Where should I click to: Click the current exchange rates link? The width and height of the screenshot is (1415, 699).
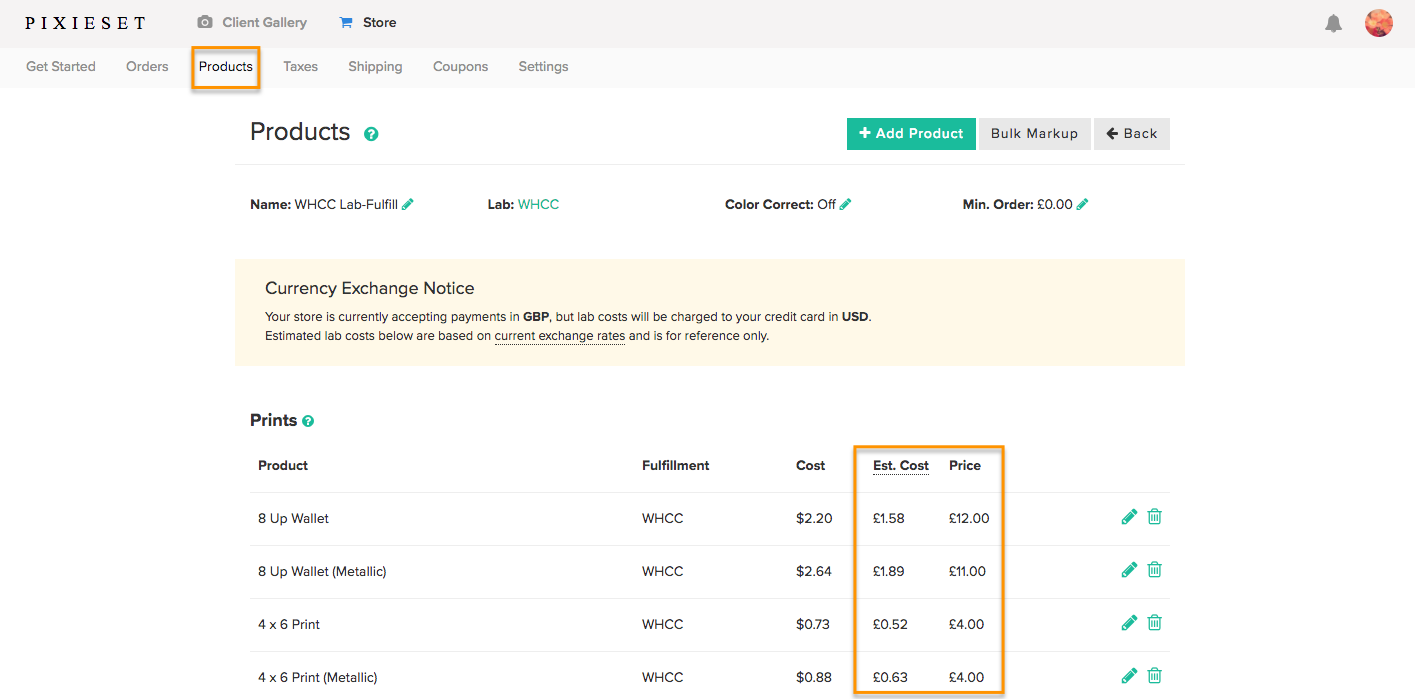[560, 336]
